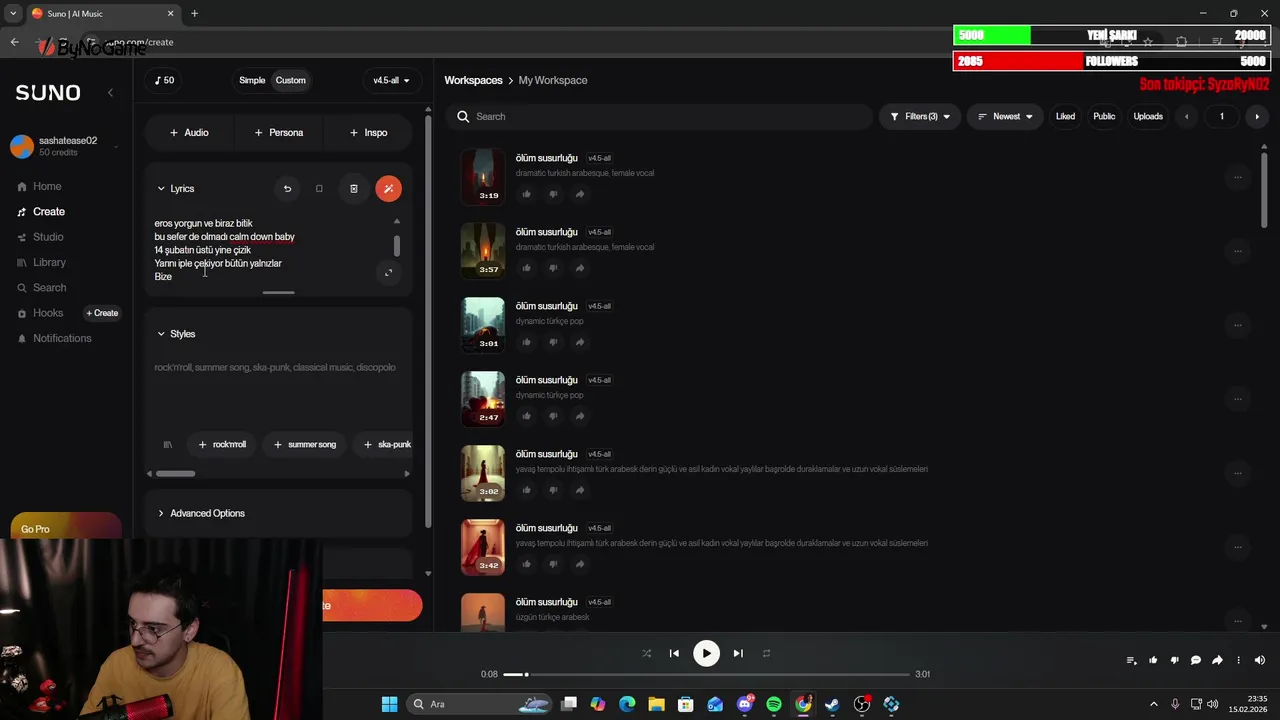Open more options for the 2:47 song
1280x720 pixels.
tap(1237, 399)
